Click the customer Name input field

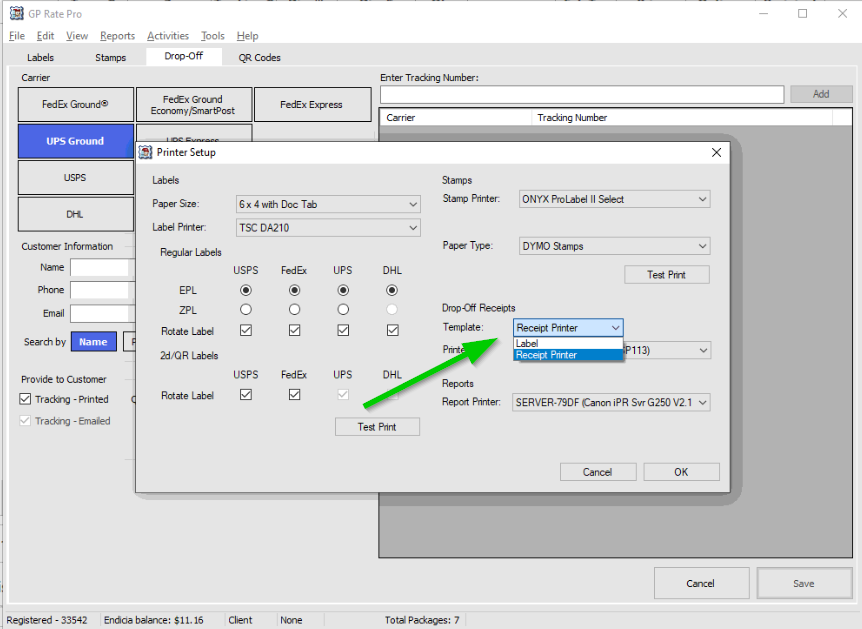click(x=102, y=267)
